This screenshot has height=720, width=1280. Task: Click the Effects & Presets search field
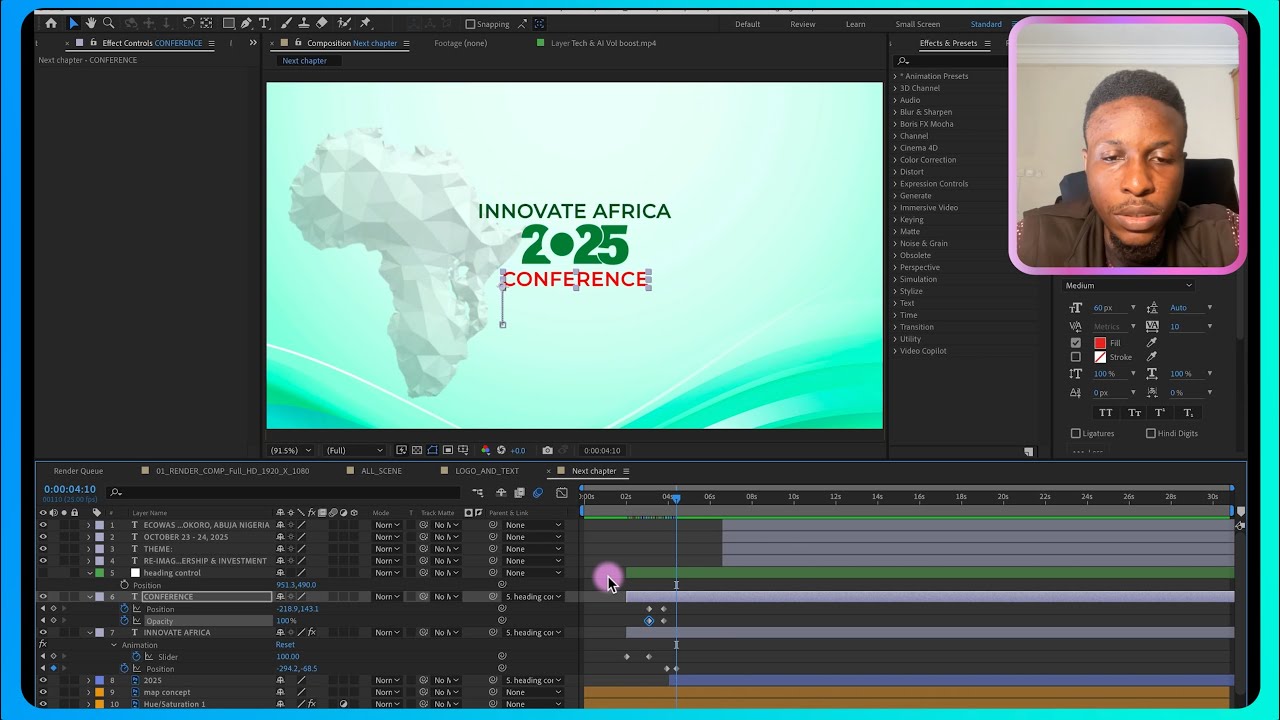[x=951, y=60]
